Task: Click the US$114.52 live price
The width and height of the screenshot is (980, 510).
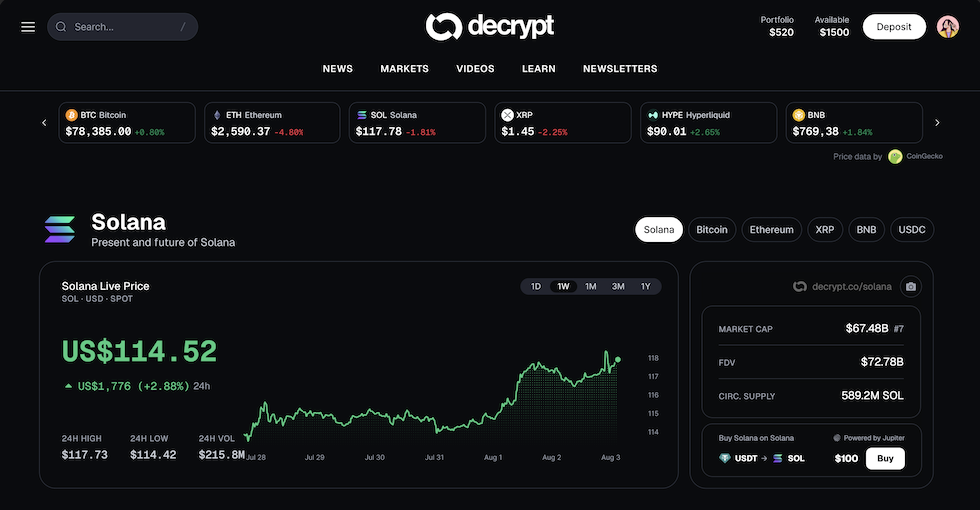Action: (139, 351)
